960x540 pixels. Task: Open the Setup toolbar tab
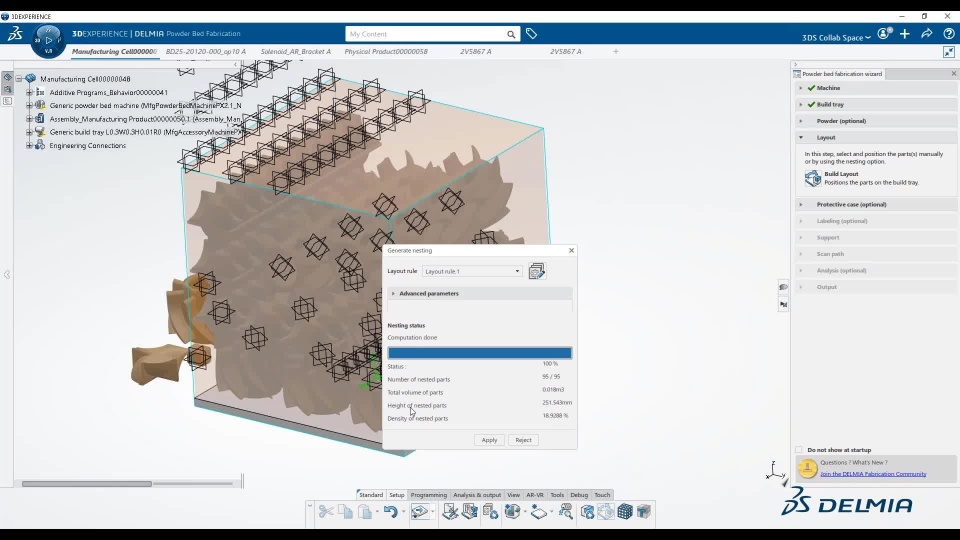click(x=397, y=495)
